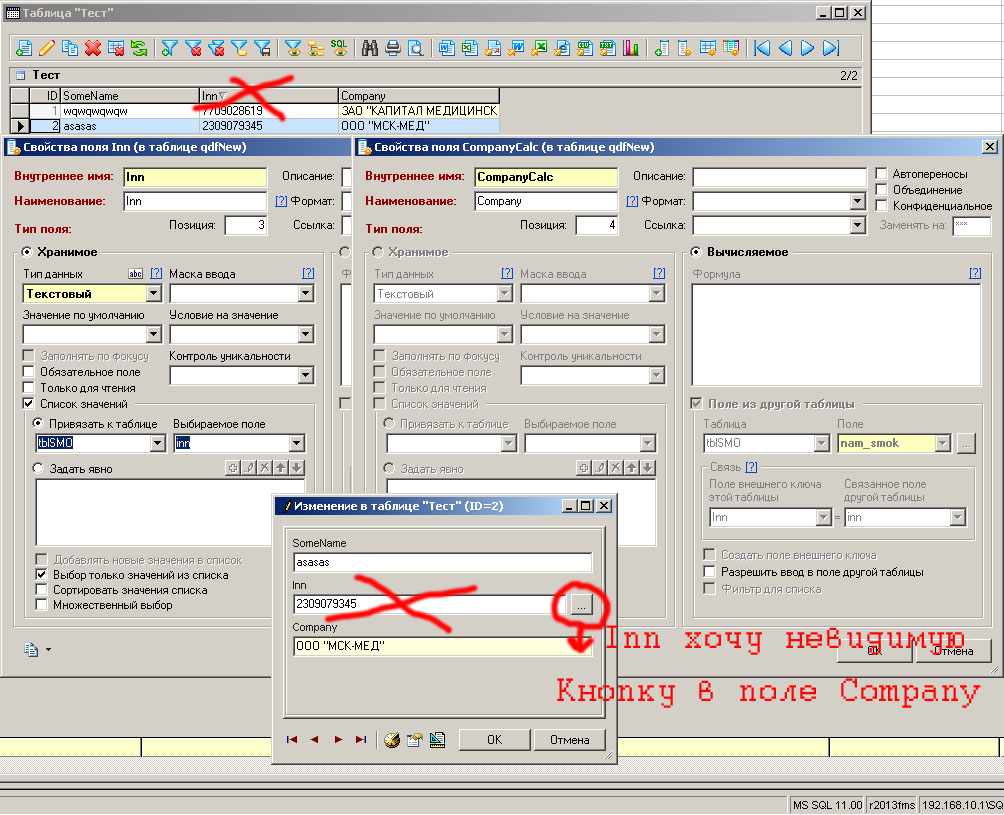Screen dimensions: 1004x815
Task: Go to first record in edit dialog
Action: (x=292, y=739)
